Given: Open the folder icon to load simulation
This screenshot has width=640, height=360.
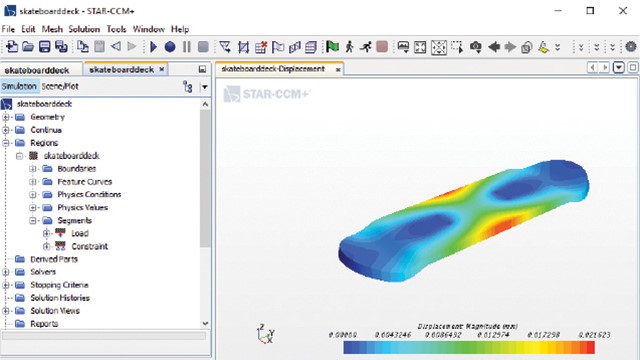Looking at the screenshot, I should click(x=28, y=47).
